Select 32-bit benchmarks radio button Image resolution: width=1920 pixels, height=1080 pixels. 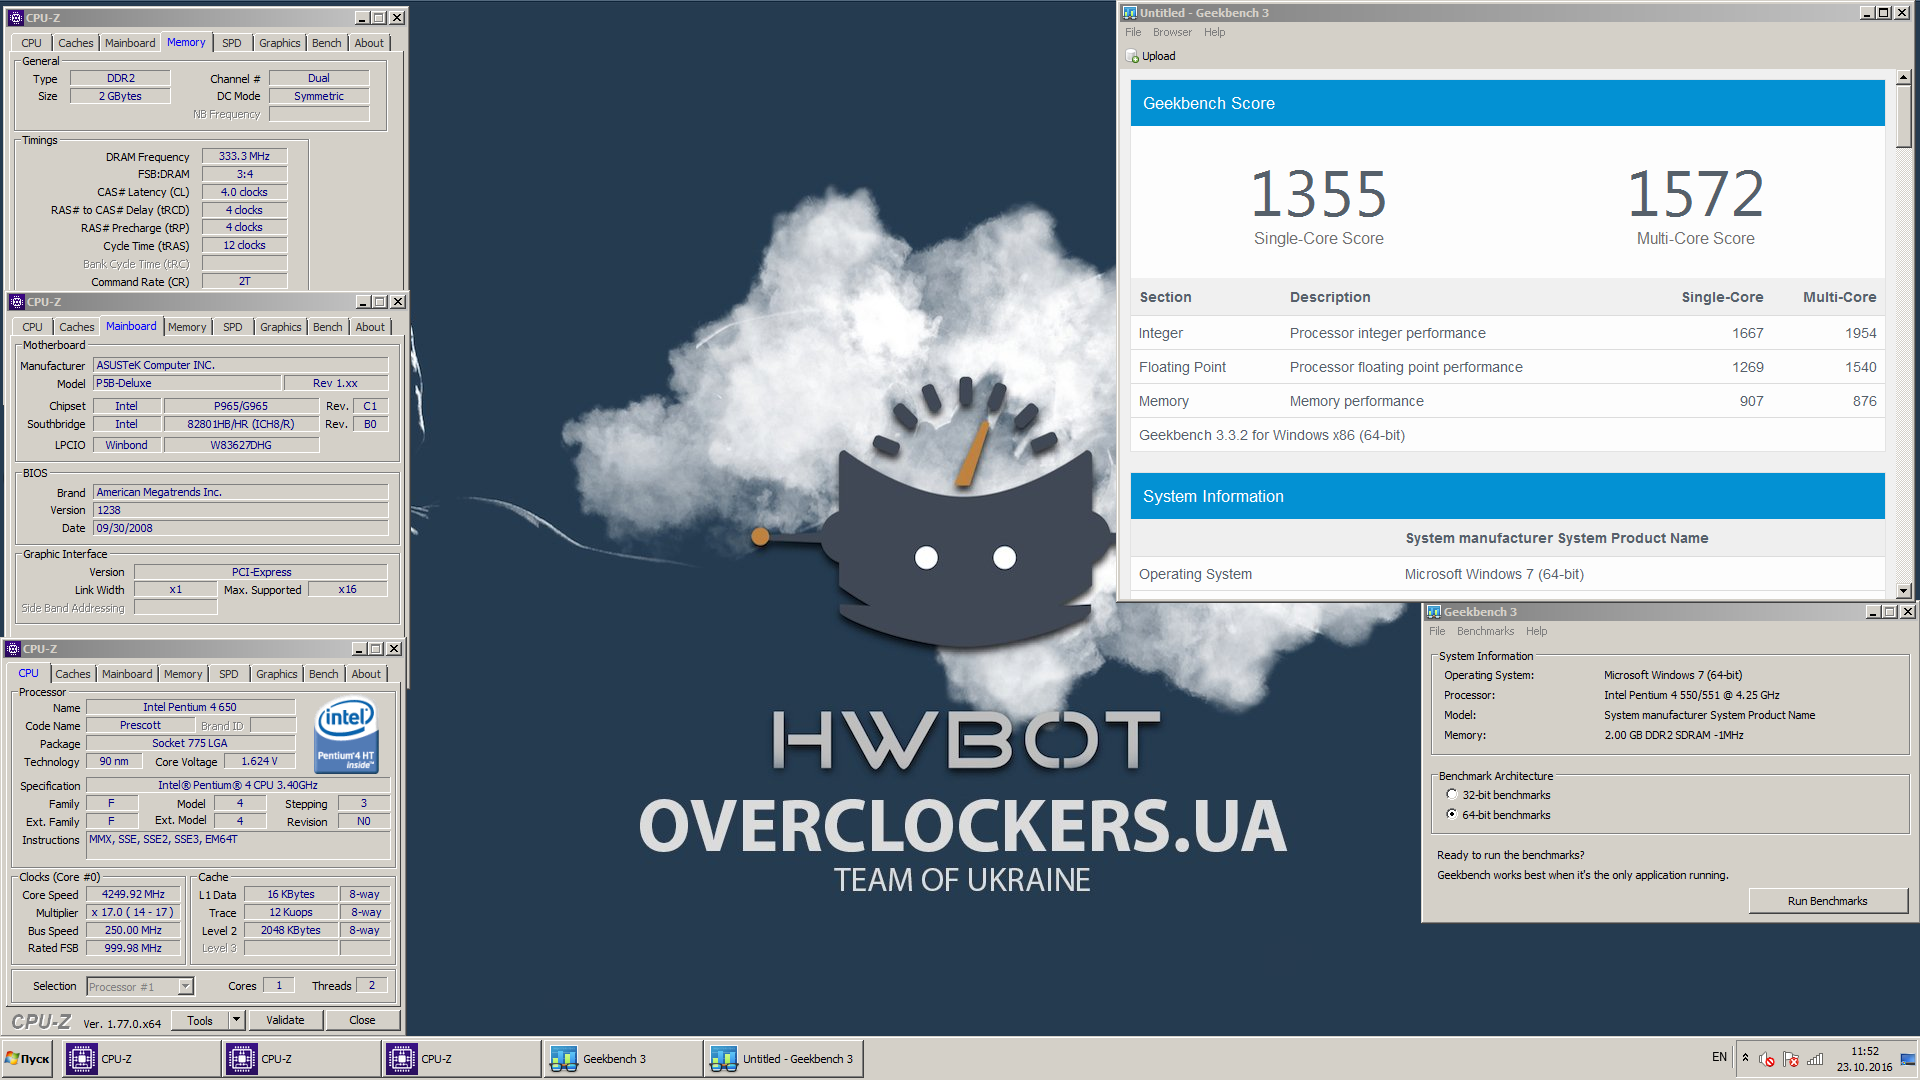pyautogui.click(x=1451, y=795)
